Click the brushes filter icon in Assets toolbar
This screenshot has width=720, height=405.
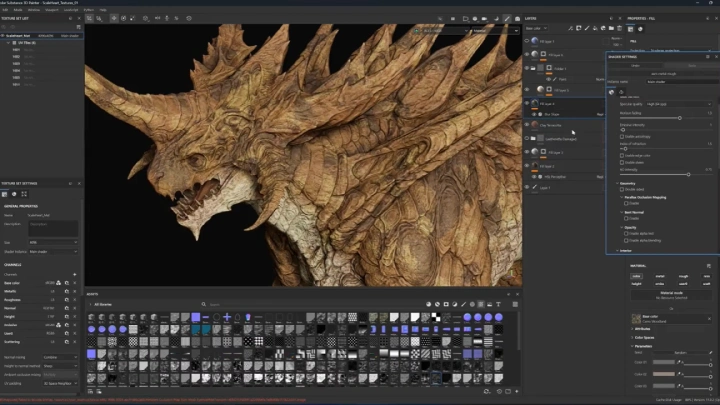(463, 304)
